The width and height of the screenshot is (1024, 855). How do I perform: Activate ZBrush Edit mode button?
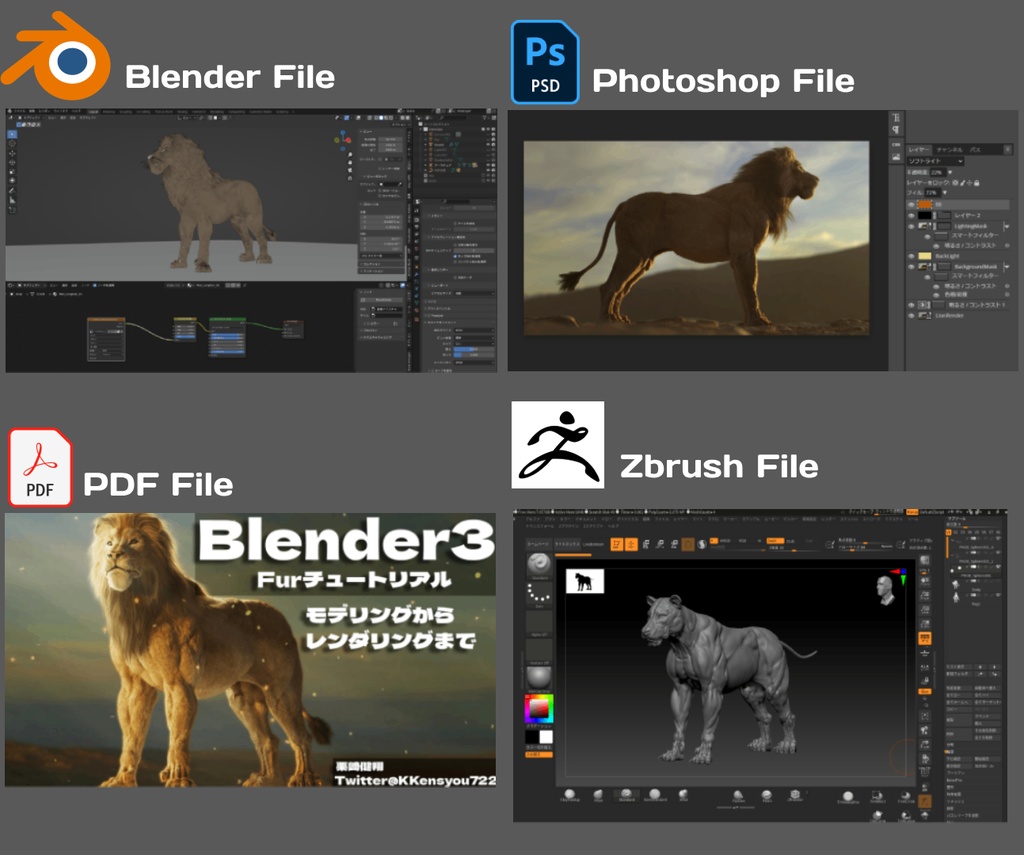(x=616, y=545)
